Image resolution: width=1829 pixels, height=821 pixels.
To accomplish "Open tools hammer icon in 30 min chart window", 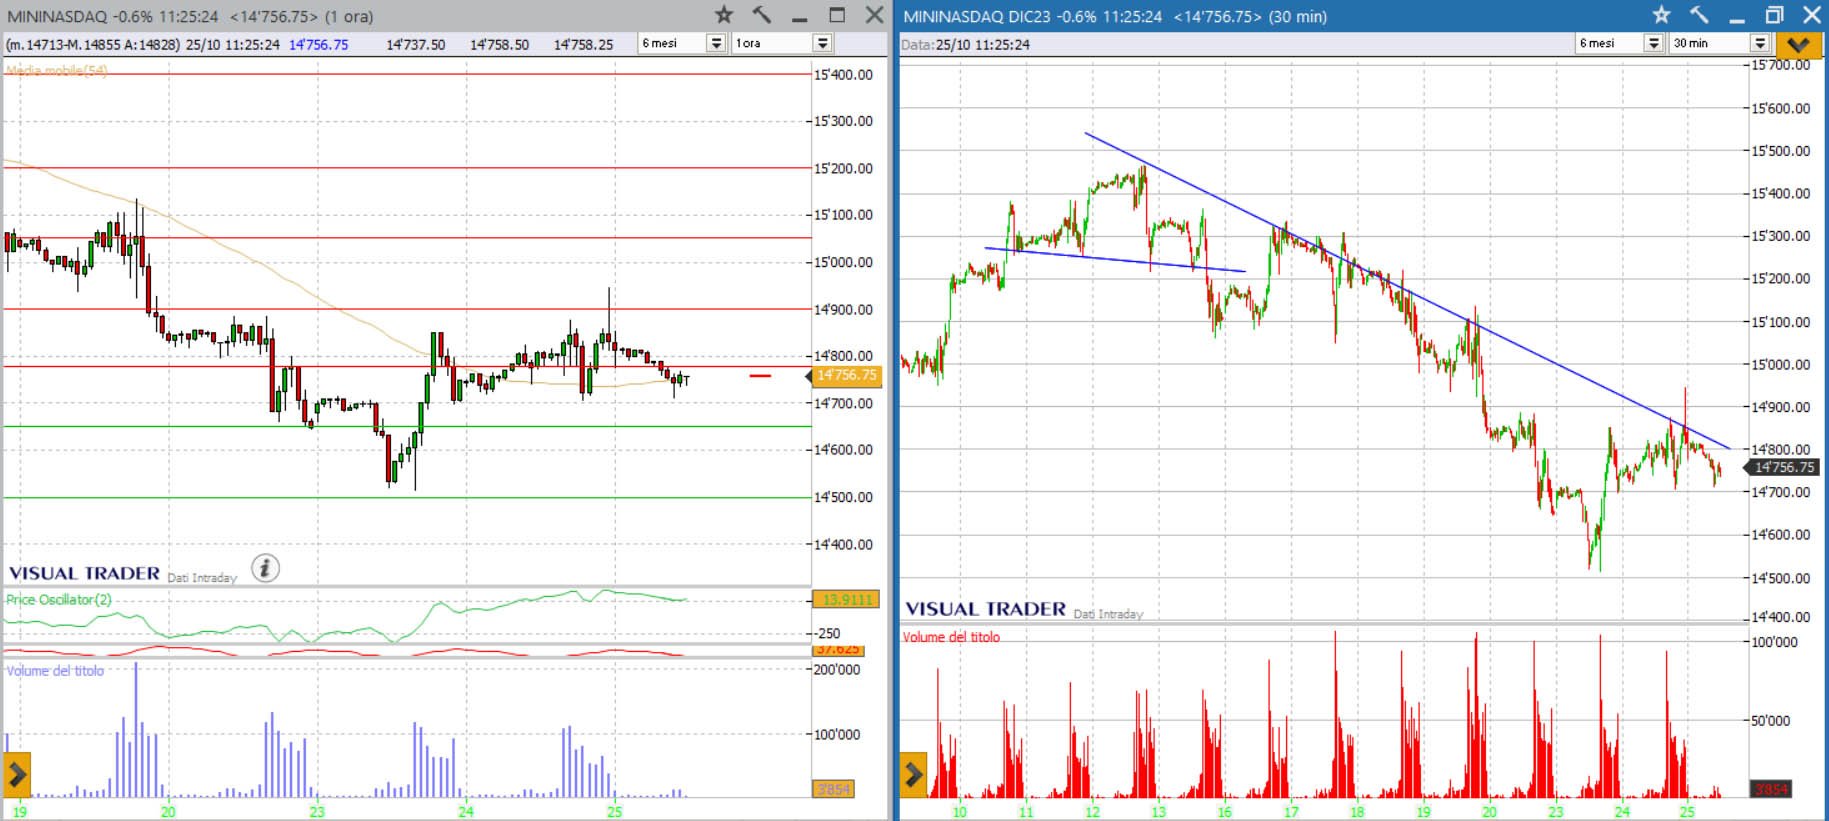I will coord(1699,15).
